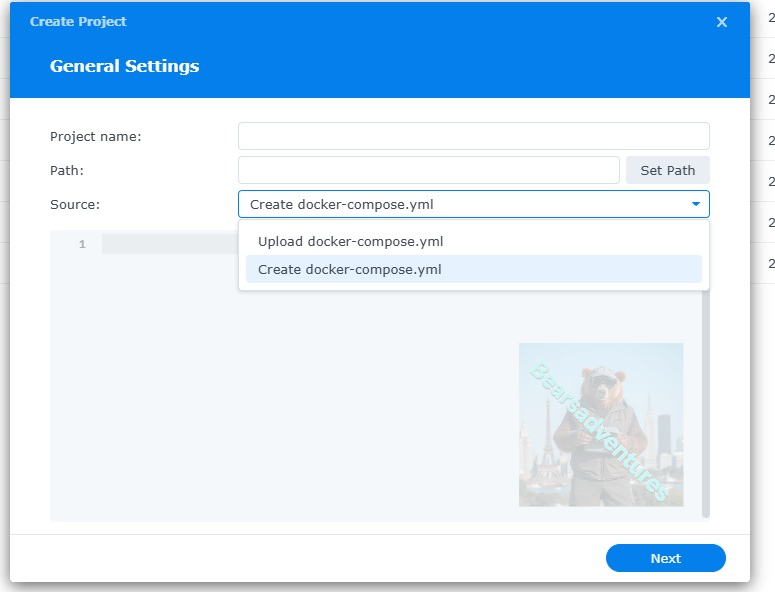
Task: Focus the Path input box
Action: (x=428, y=170)
